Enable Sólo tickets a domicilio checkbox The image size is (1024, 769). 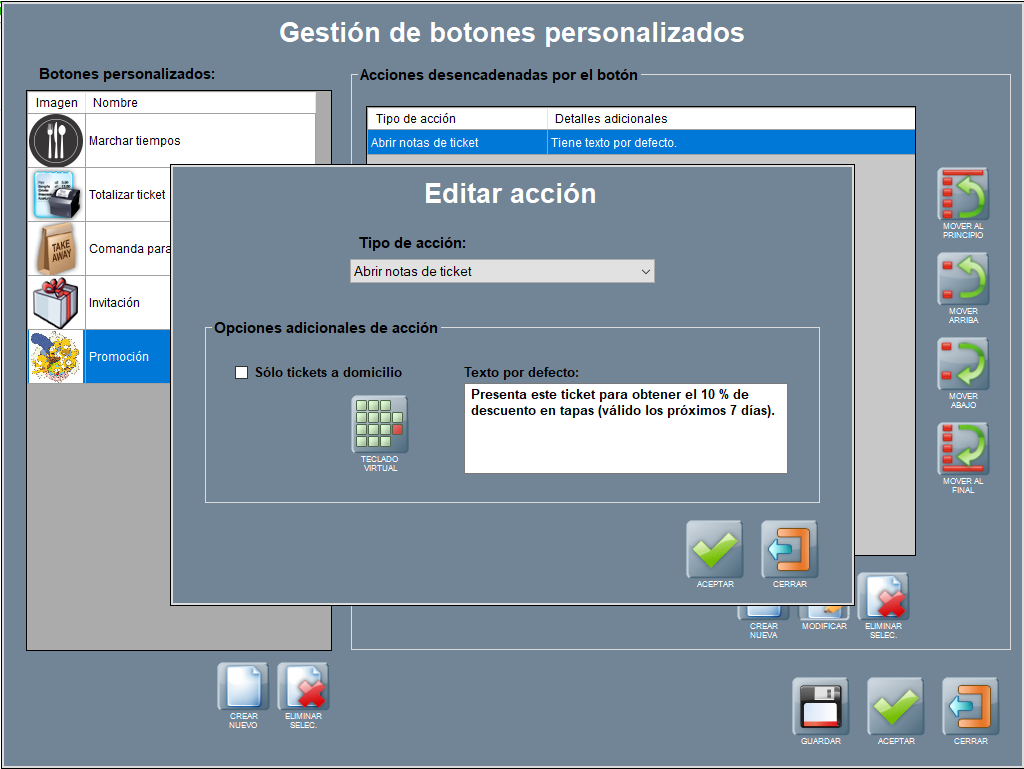coord(241,373)
